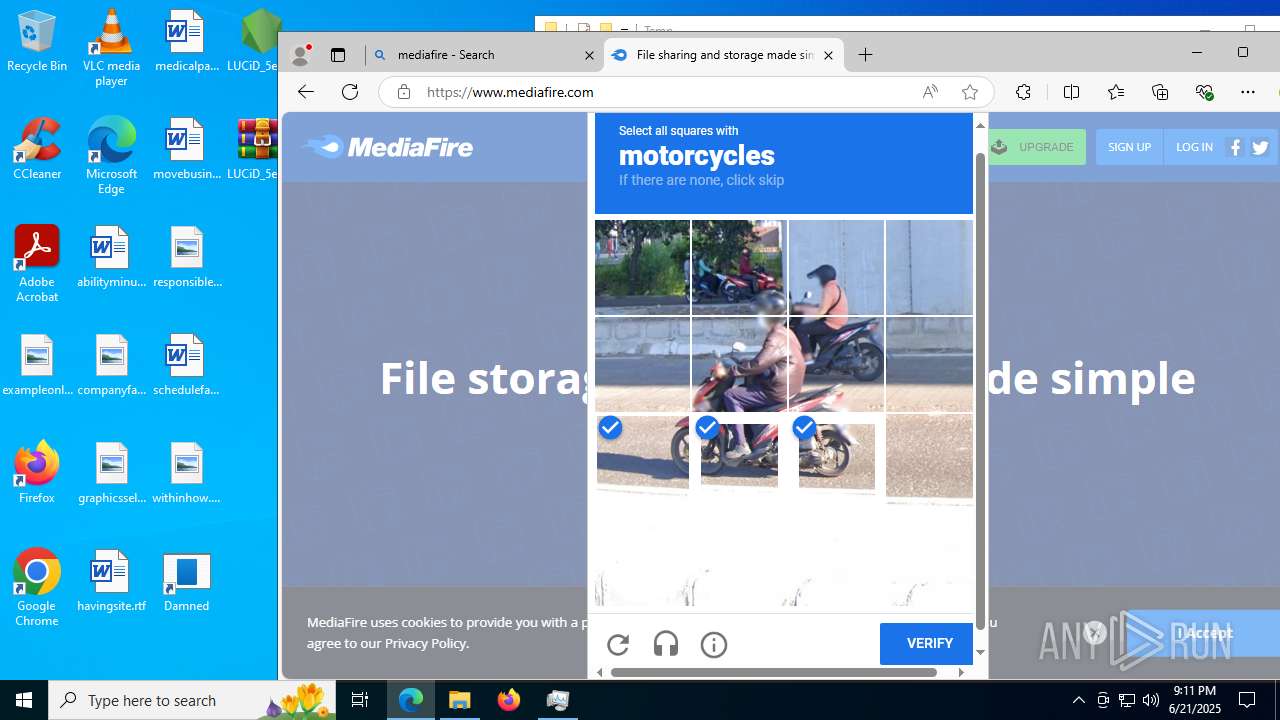Click the Edge browser back arrow
Screen dimensions: 1280x720
[306, 92]
